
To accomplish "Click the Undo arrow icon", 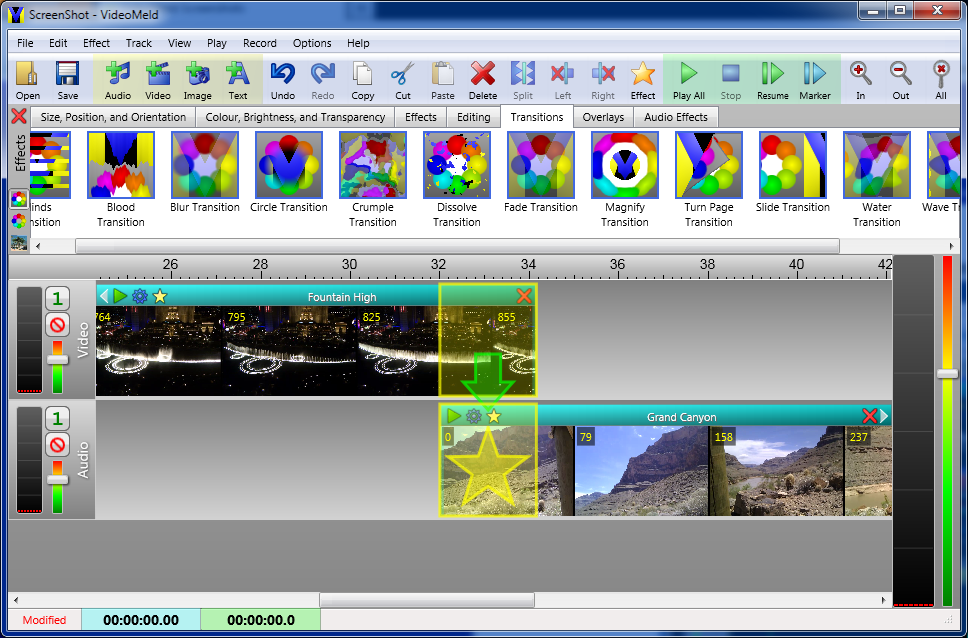I will pos(283,80).
